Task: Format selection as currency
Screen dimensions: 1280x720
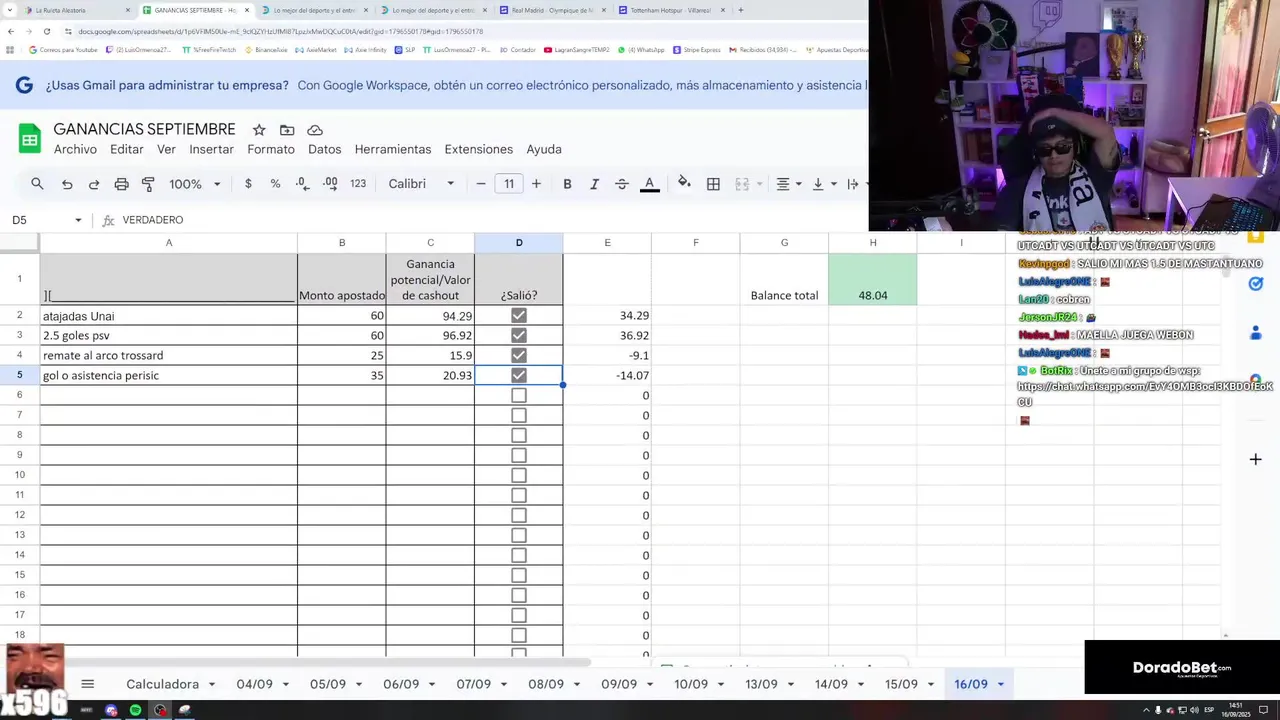Action: coord(248,184)
